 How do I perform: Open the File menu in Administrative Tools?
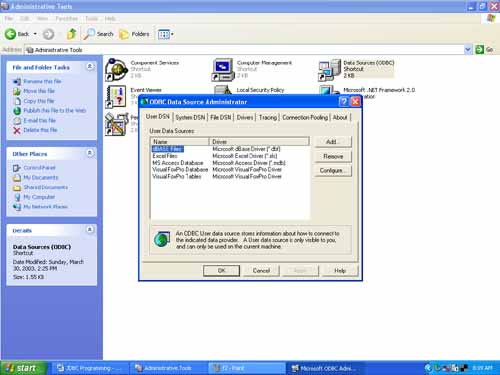pos(9,19)
